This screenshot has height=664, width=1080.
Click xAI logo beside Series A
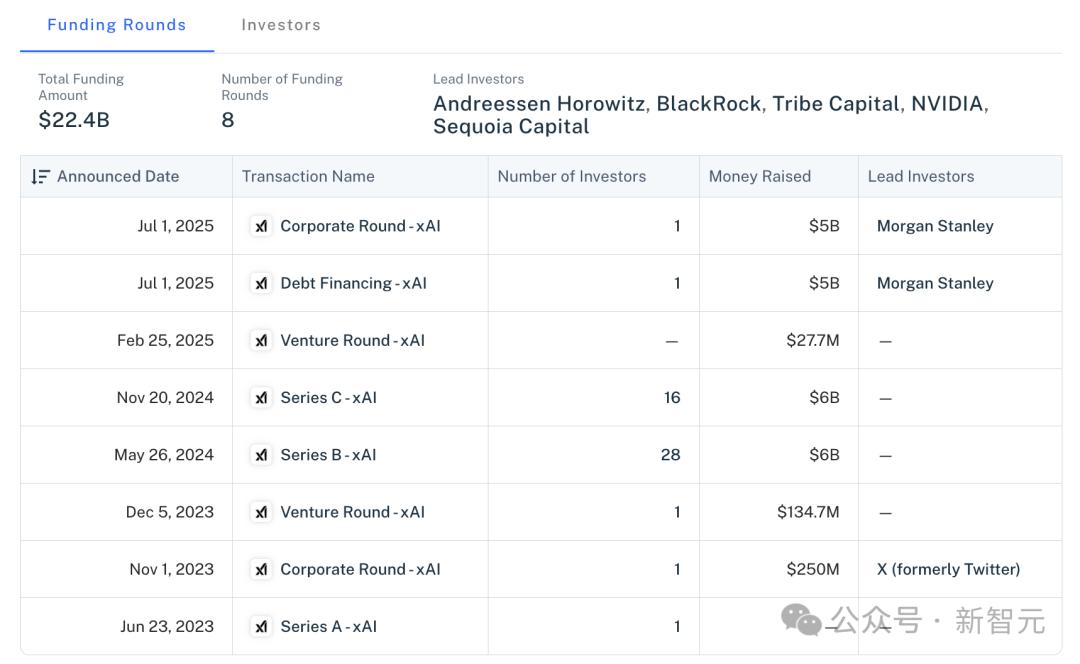(x=260, y=626)
